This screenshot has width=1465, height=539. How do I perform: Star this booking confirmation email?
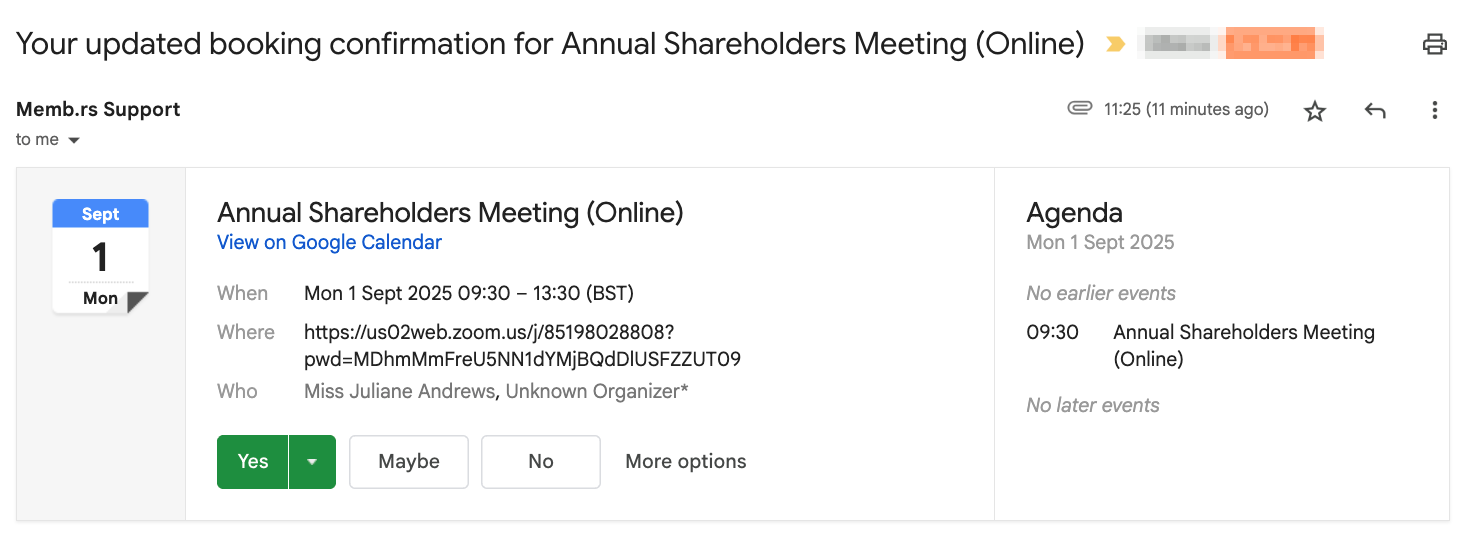(1315, 111)
